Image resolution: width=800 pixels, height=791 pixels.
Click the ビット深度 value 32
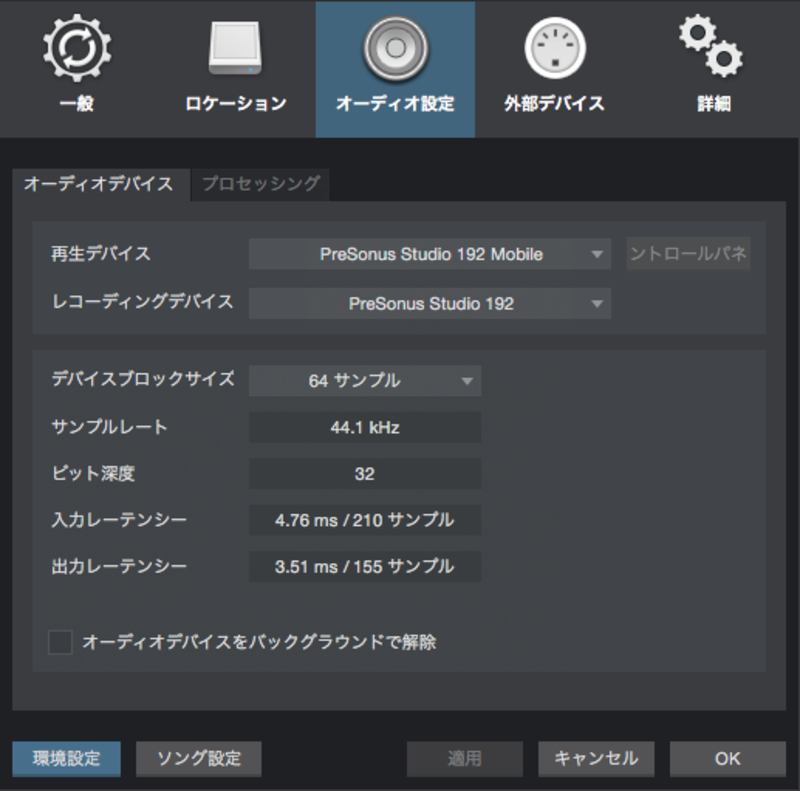point(365,474)
